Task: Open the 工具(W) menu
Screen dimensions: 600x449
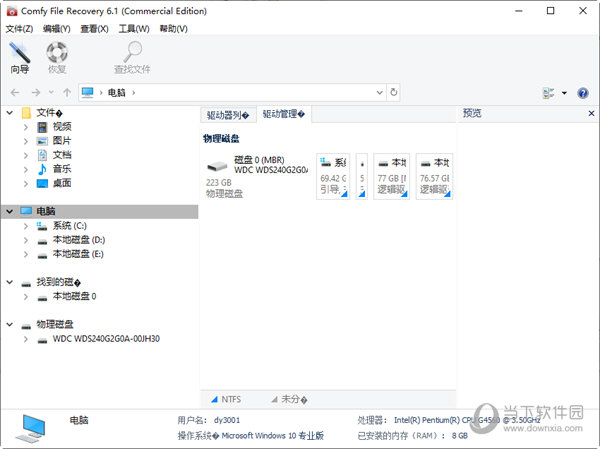Action: [x=134, y=29]
